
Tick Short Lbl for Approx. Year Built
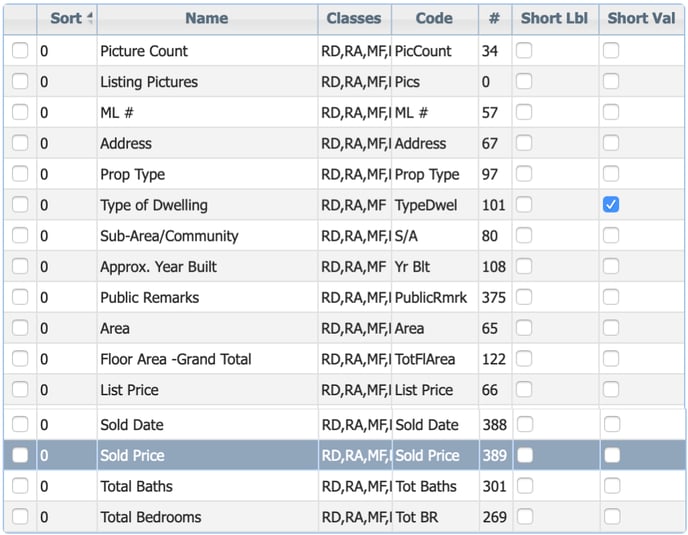pos(524,266)
